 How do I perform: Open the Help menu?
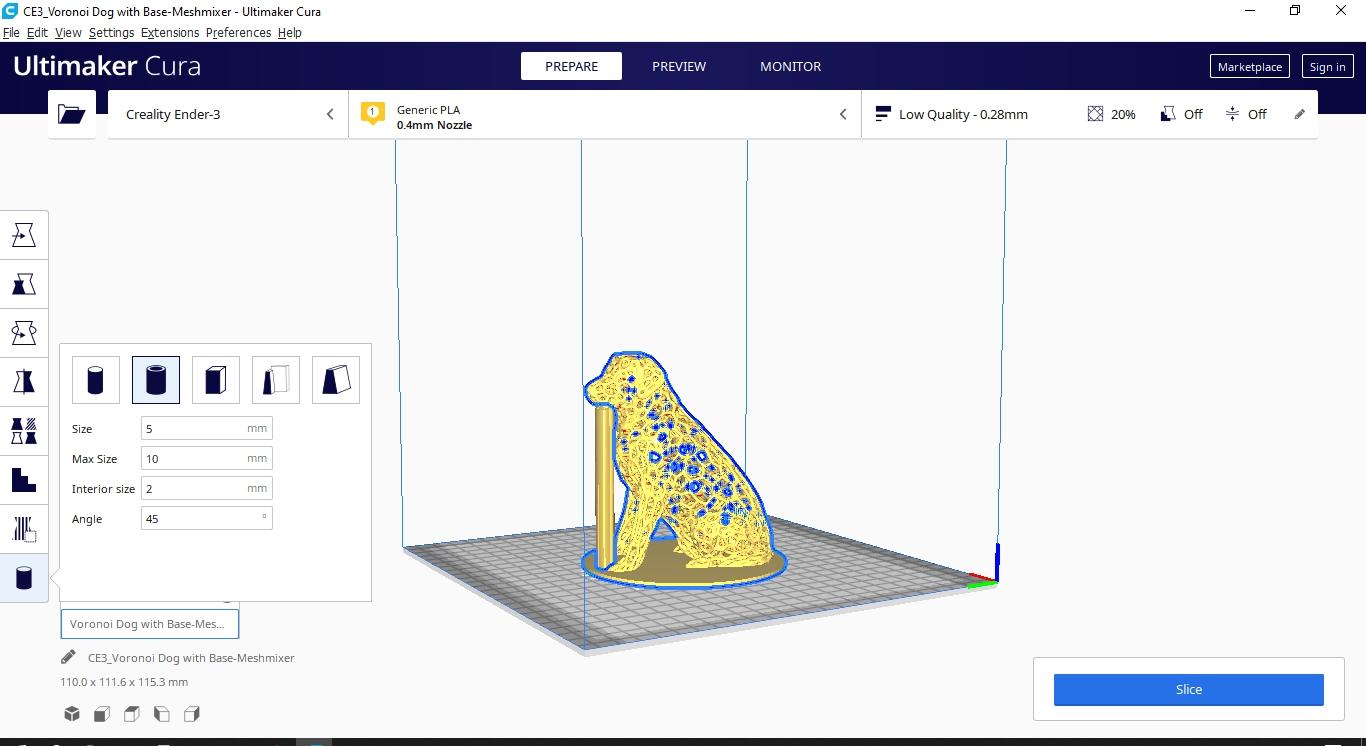290,32
